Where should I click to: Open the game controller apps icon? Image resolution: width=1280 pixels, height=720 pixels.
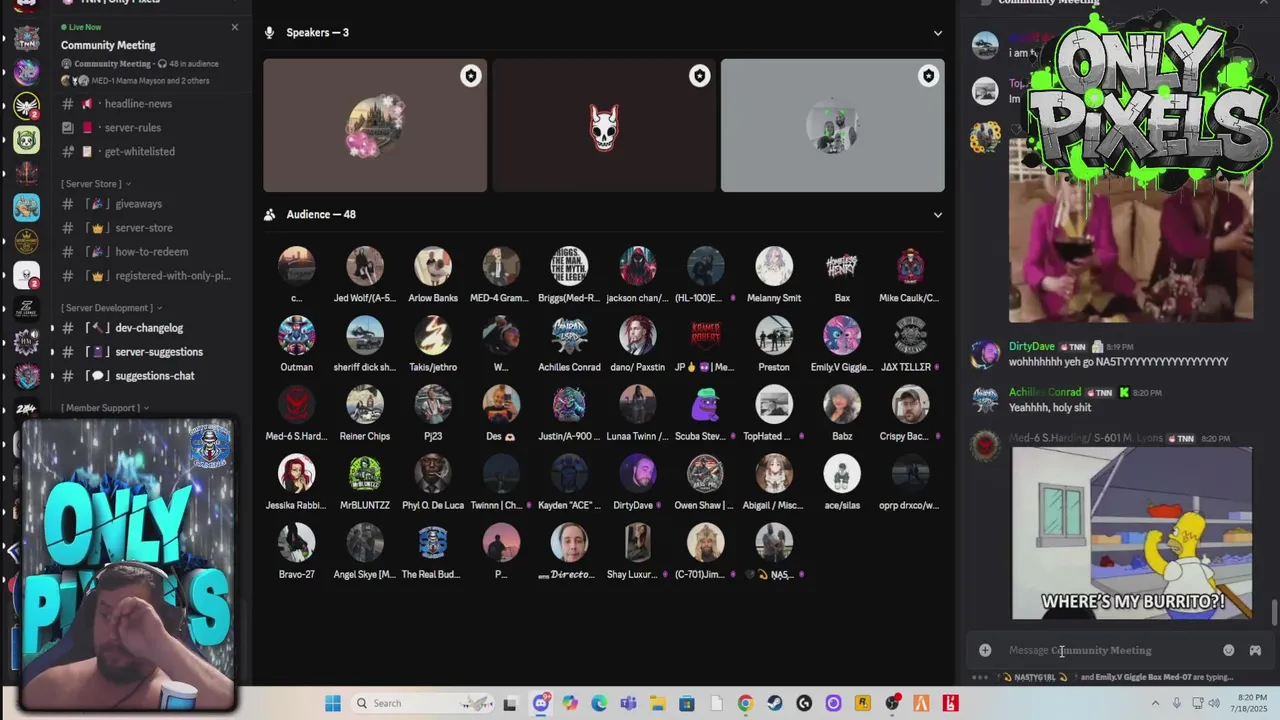(1255, 650)
